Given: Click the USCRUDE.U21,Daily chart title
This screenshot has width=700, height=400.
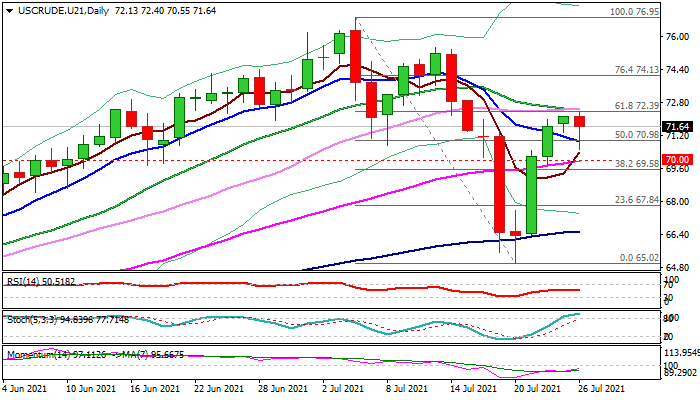Looking at the screenshot, I should 63,11.
